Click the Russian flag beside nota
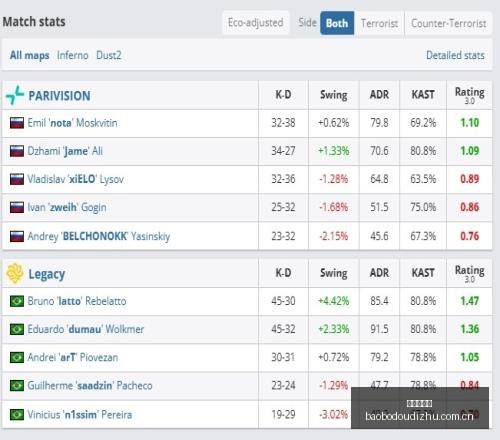 tap(17, 123)
